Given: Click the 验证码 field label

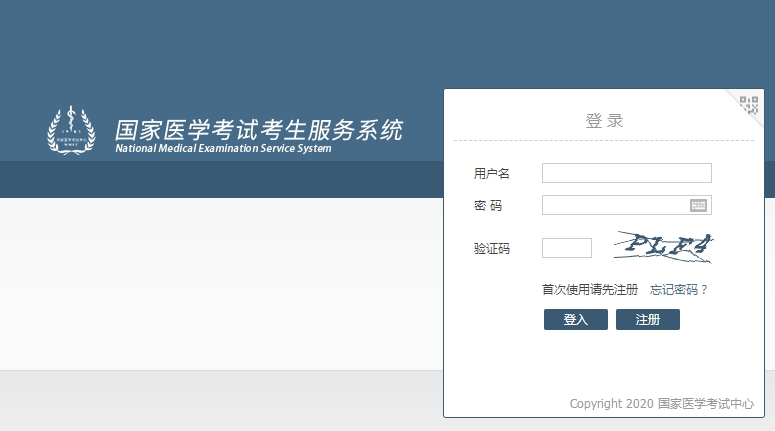Looking at the screenshot, I should 491,249.
